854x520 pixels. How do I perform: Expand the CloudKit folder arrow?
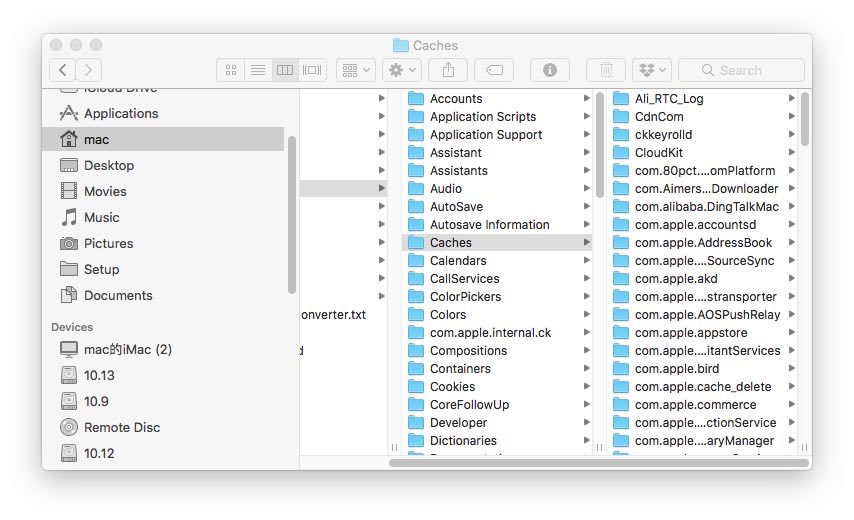(791, 152)
